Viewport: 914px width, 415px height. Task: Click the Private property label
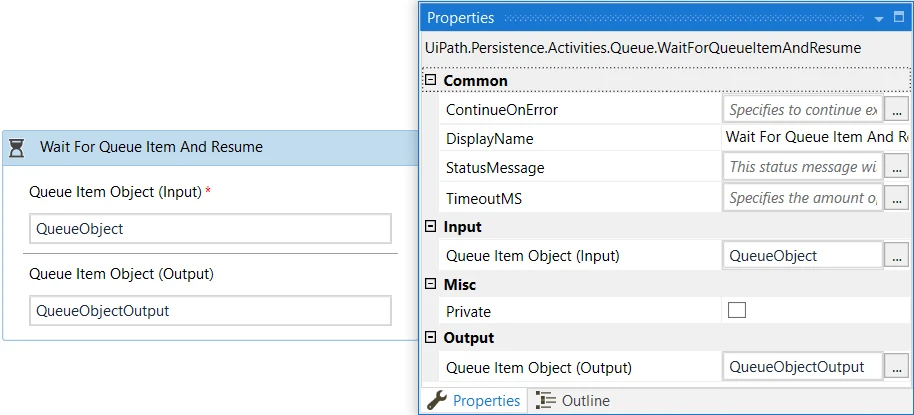(x=468, y=312)
